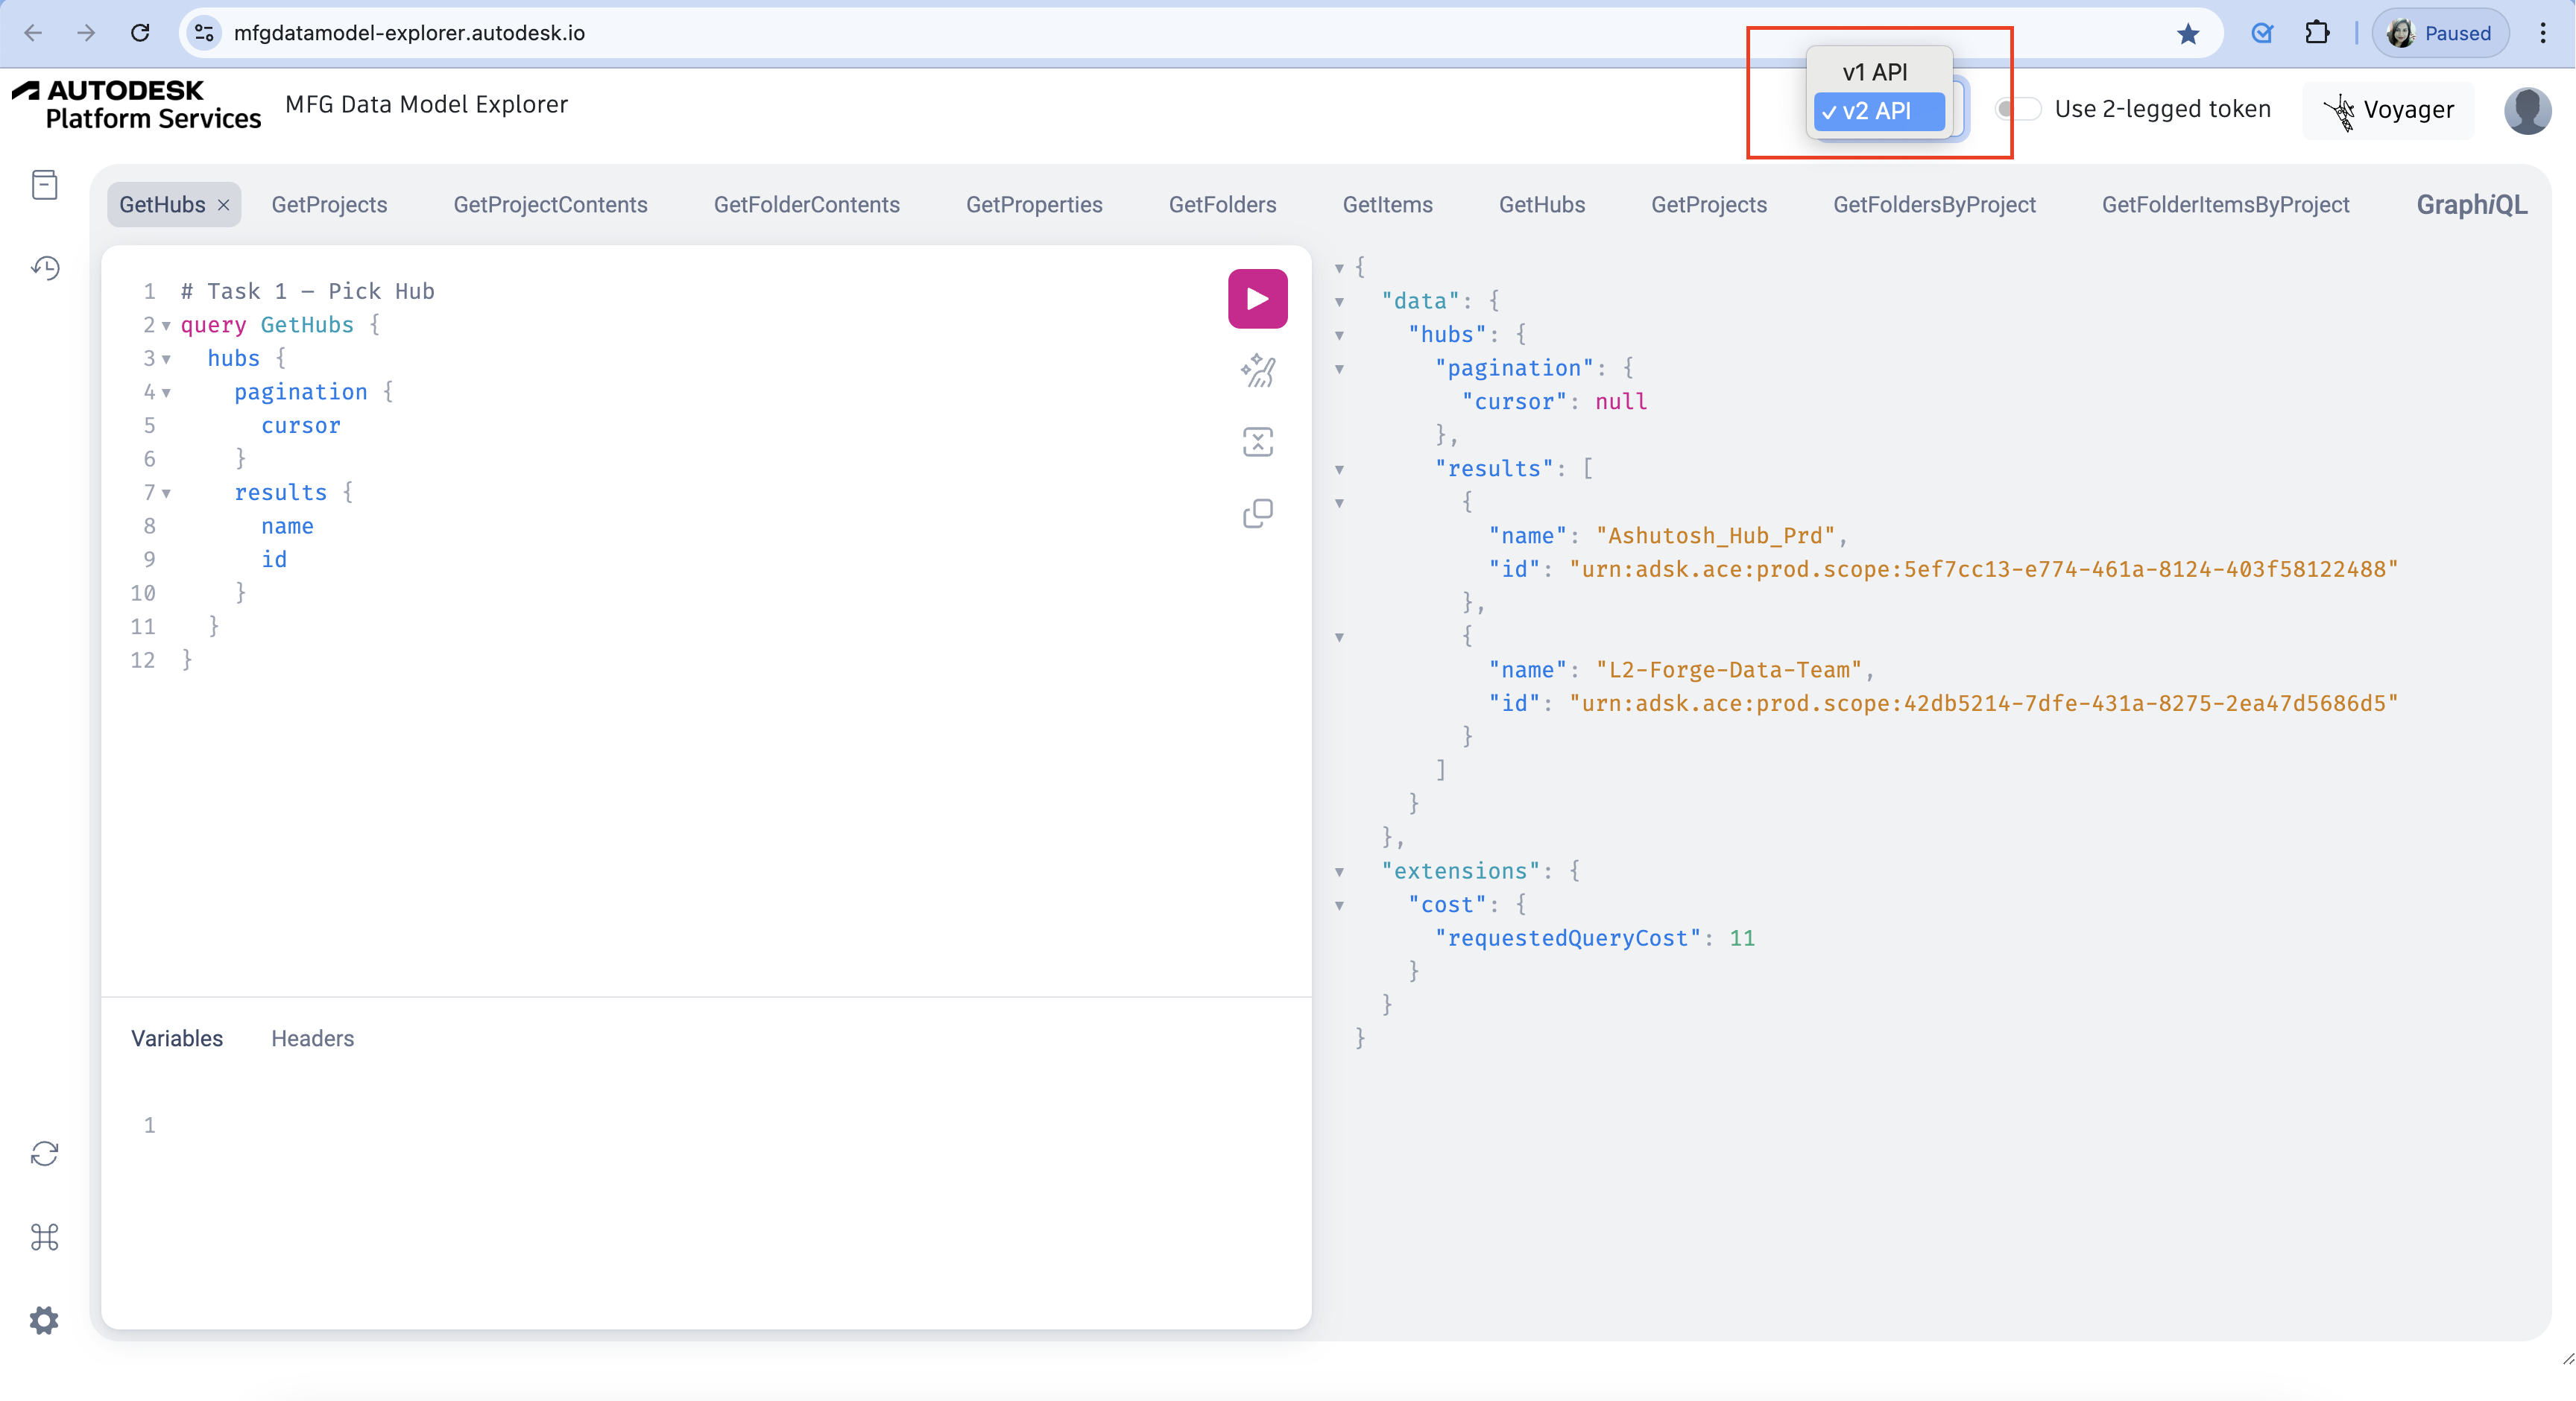The image size is (2576, 1401).
Task: Fold the results block on line 7
Action: pos(166,493)
